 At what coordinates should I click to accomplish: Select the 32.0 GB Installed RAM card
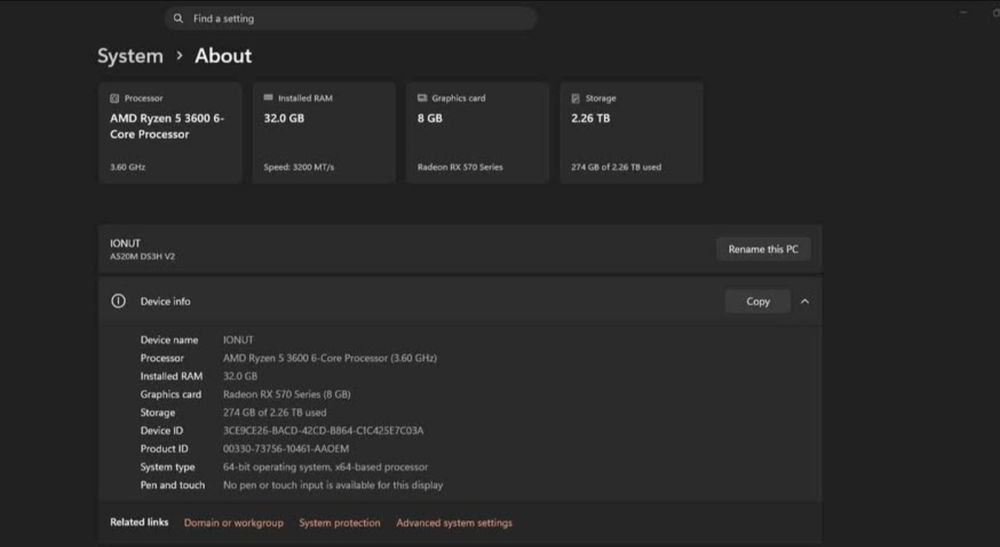324,133
